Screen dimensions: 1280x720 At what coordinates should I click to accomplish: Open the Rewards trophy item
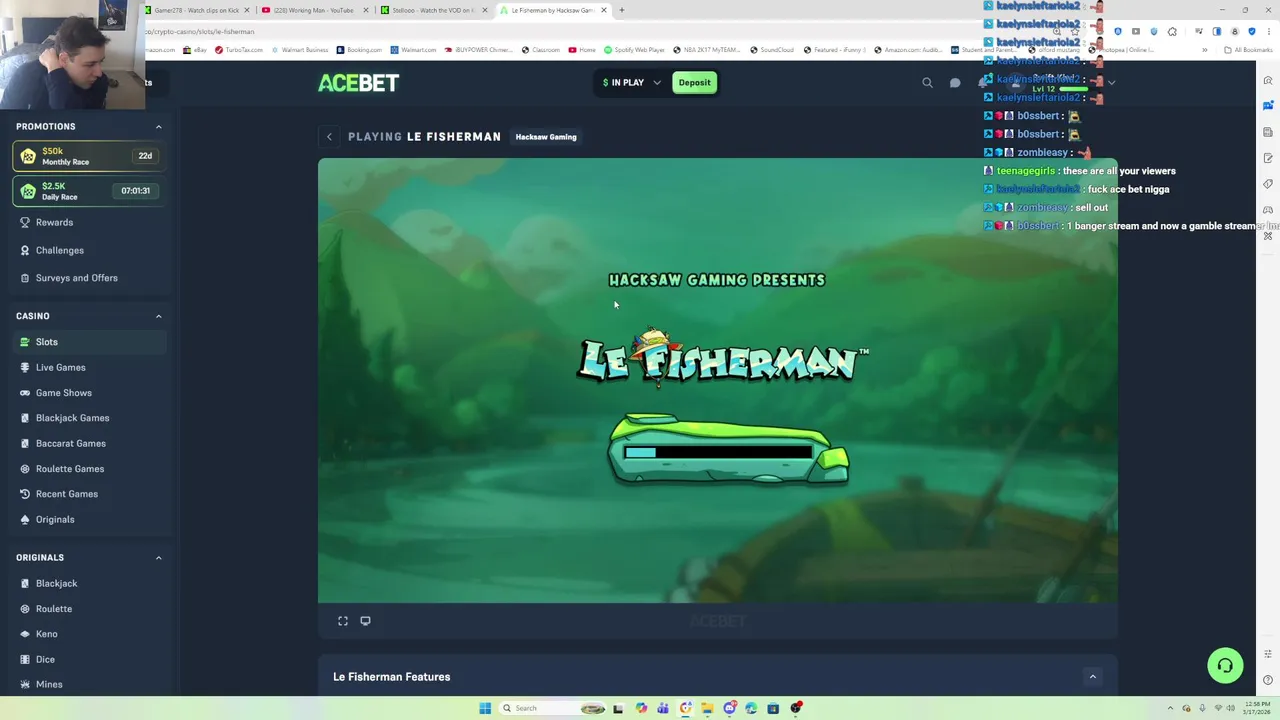(x=88, y=222)
